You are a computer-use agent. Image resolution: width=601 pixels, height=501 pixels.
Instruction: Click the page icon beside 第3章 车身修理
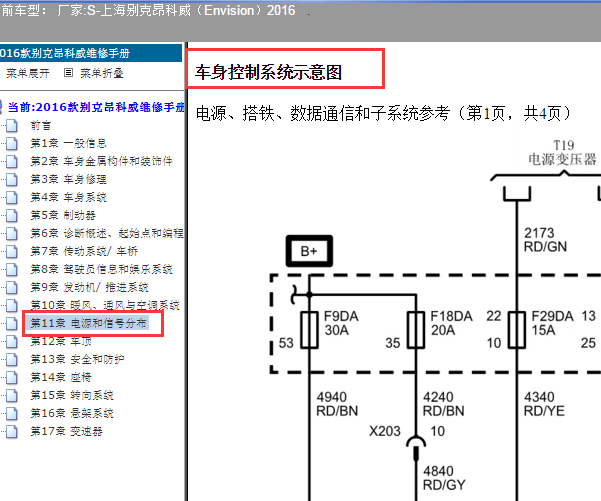point(12,179)
